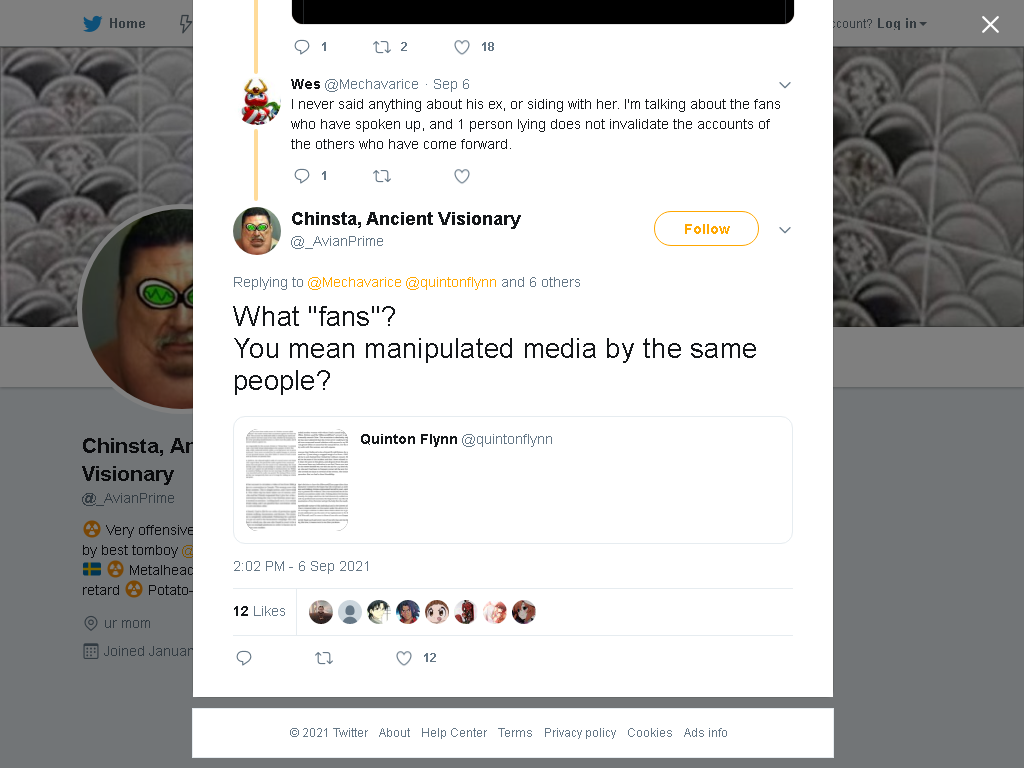Image resolution: width=1024 pixels, height=768 pixels.
Task: Open the Log in dropdown
Action: coord(901,24)
